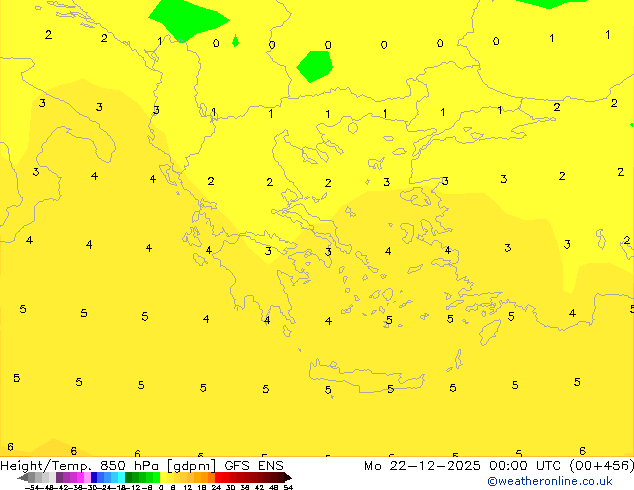Click the cyan legend swatch before green
Viewport: 634px width, 490px height.
pyautogui.click(x=121, y=477)
